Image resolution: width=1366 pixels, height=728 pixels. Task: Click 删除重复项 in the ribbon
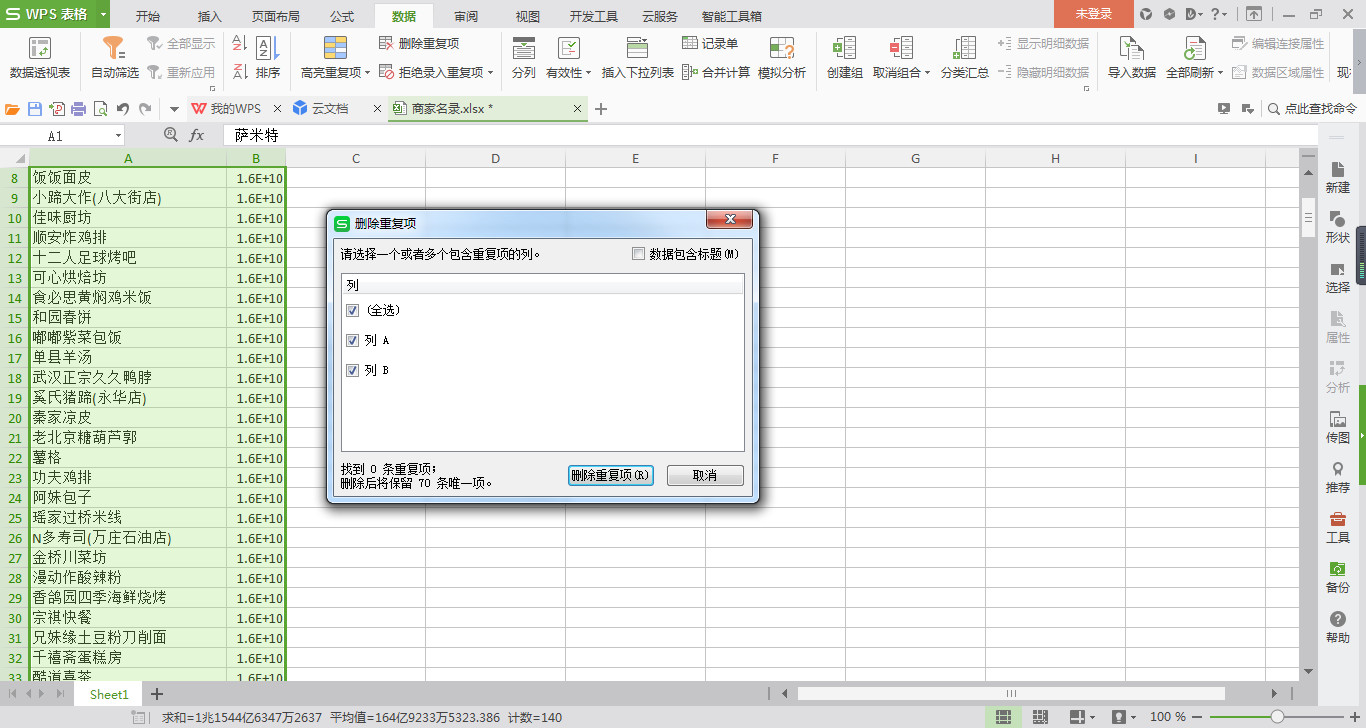(x=419, y=43)
